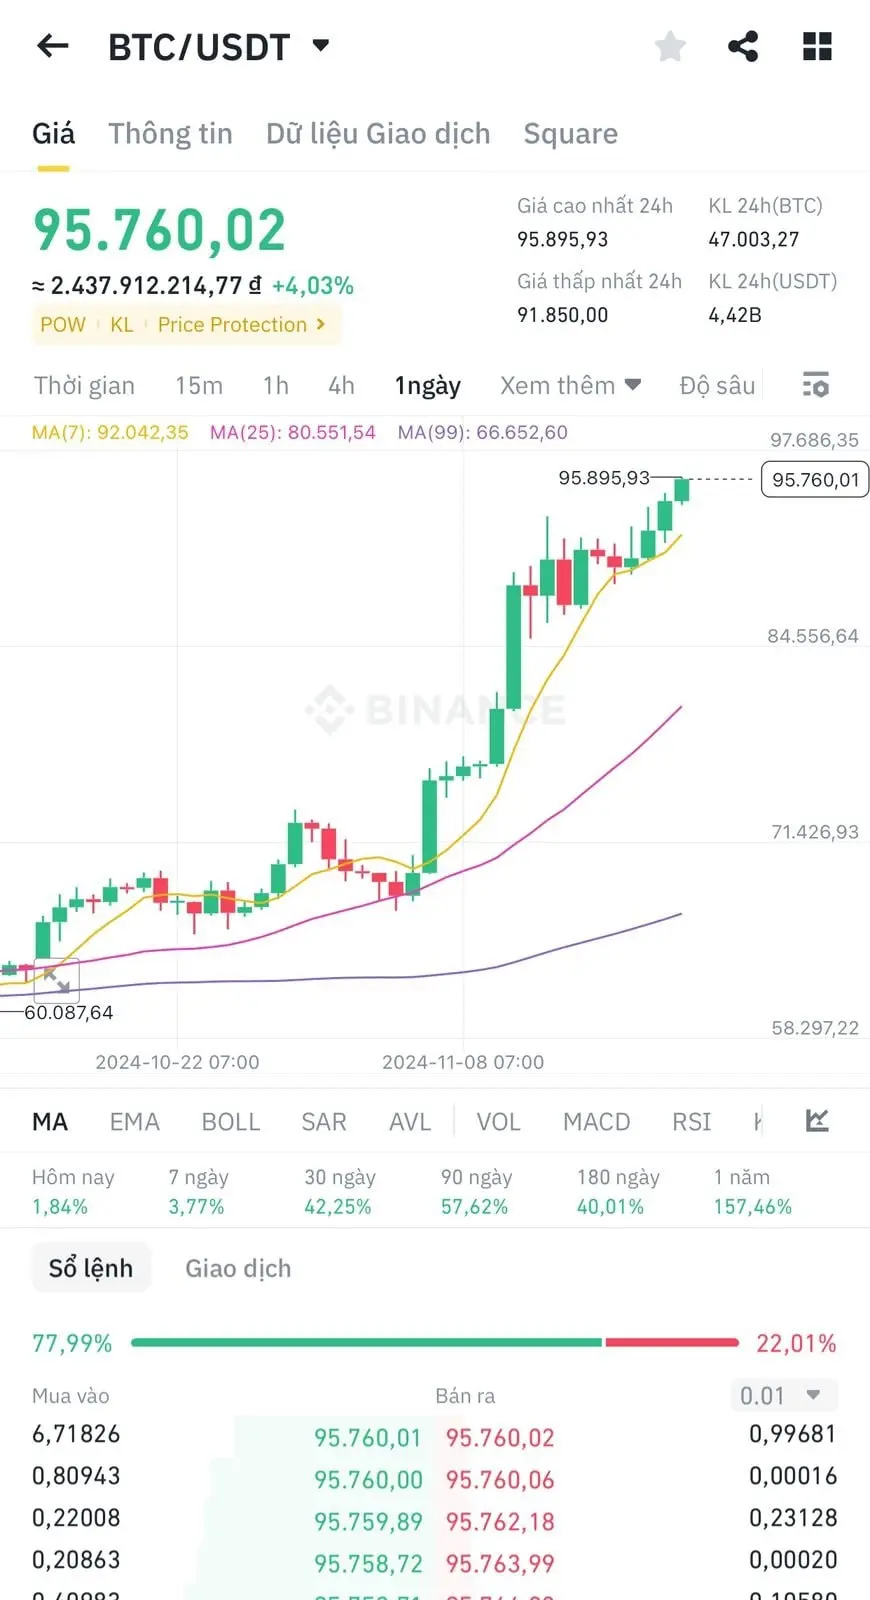Viewport: 870px width, 1600px height.
Task: Open chart settings icon beside Độ sâu
Action: click(x=816, y=385)
